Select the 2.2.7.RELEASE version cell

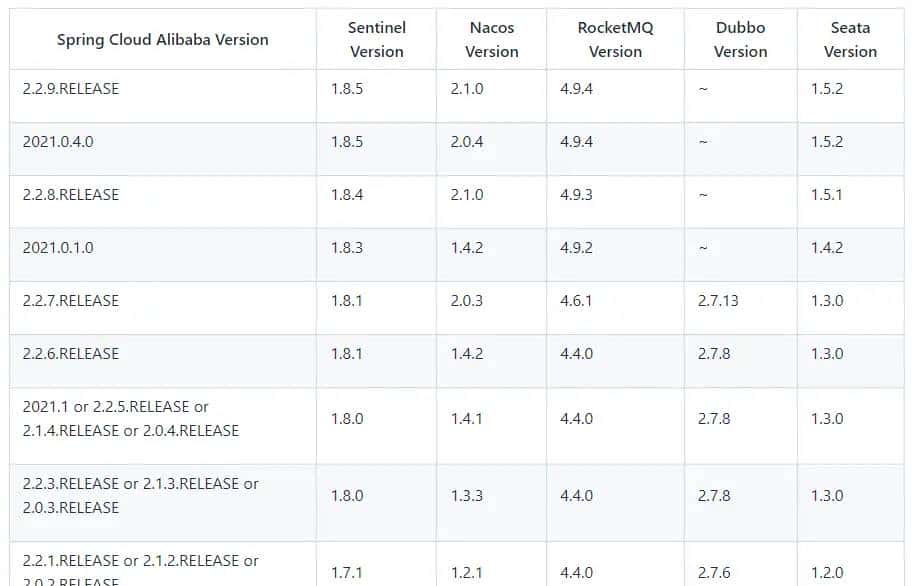point(71,301)
